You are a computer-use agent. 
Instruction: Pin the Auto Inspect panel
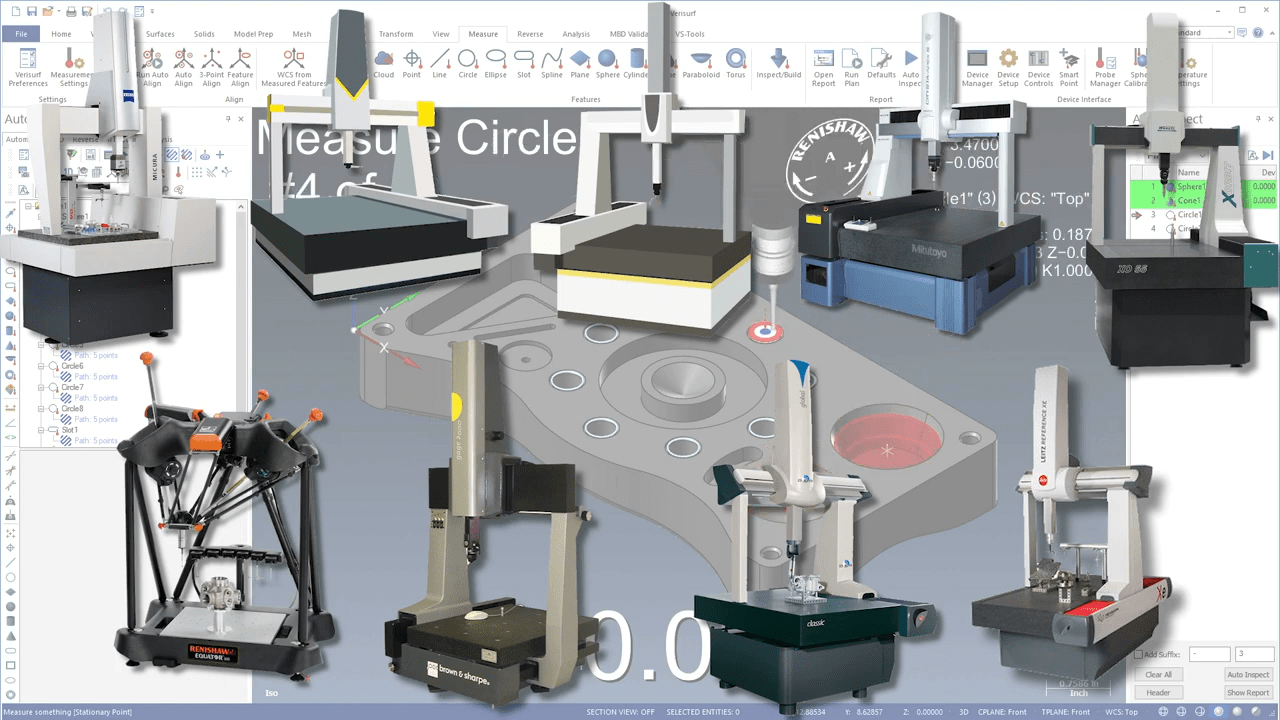pos(1256,119)
